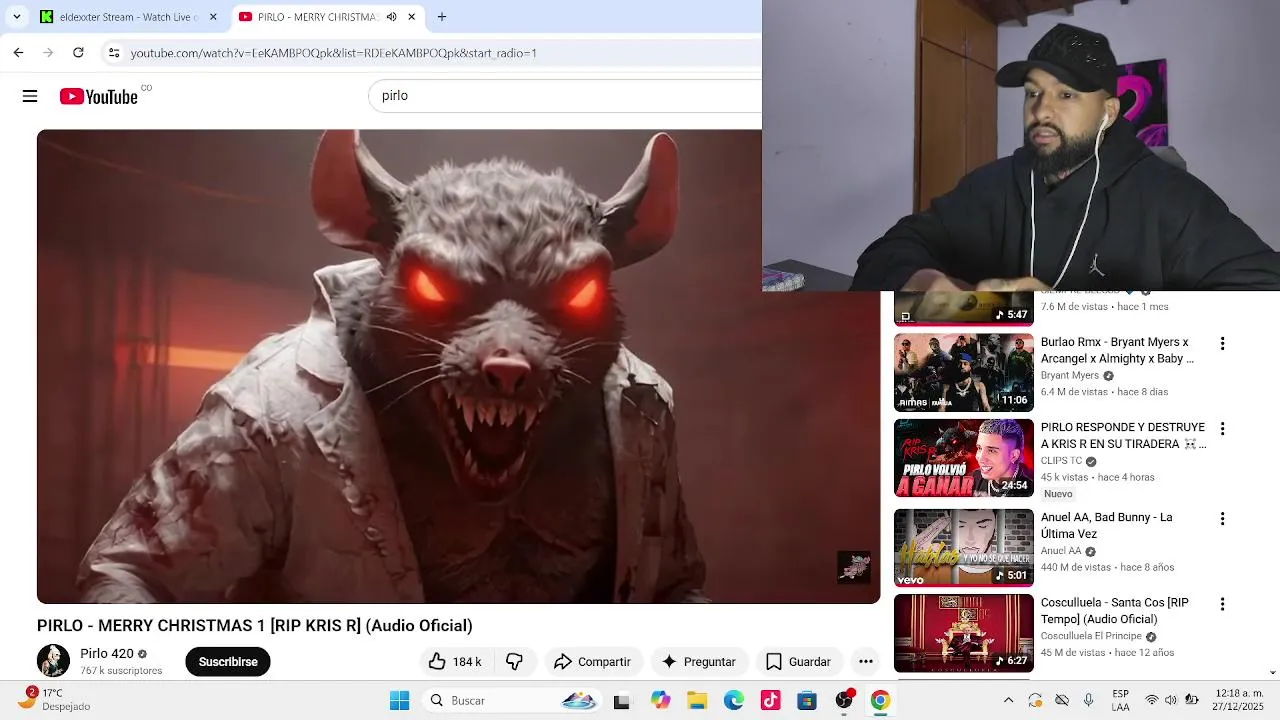Open the ESP LAA language indicator
Image resolution: width=1280 pixels, height=720 pixels.
pos(1121,700)
